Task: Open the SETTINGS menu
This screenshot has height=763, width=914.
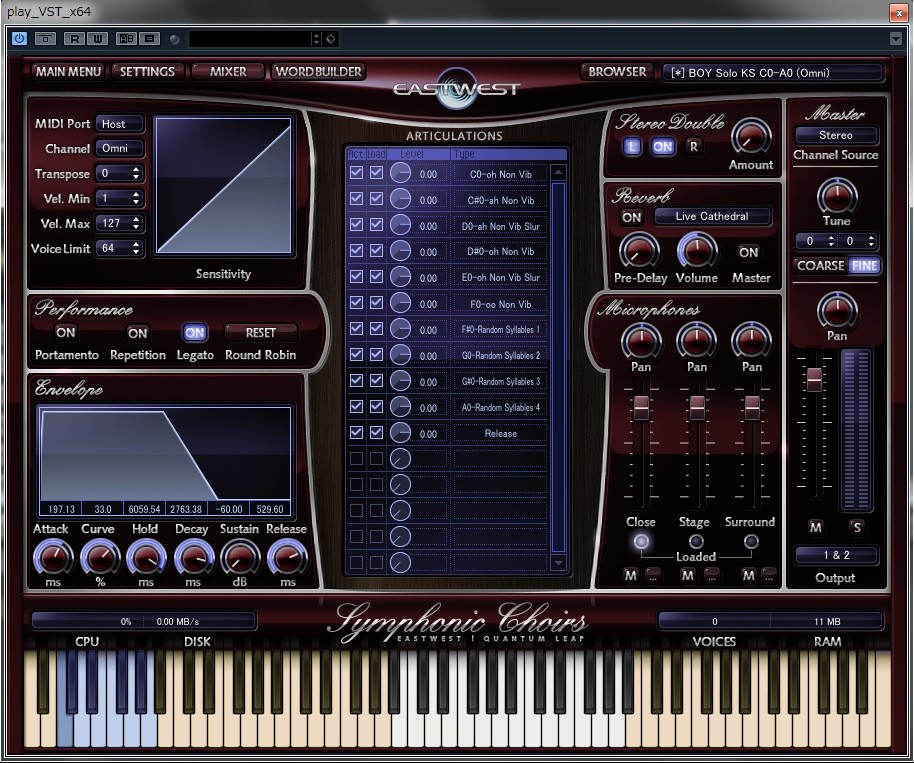Action: (x=147, y=72)
